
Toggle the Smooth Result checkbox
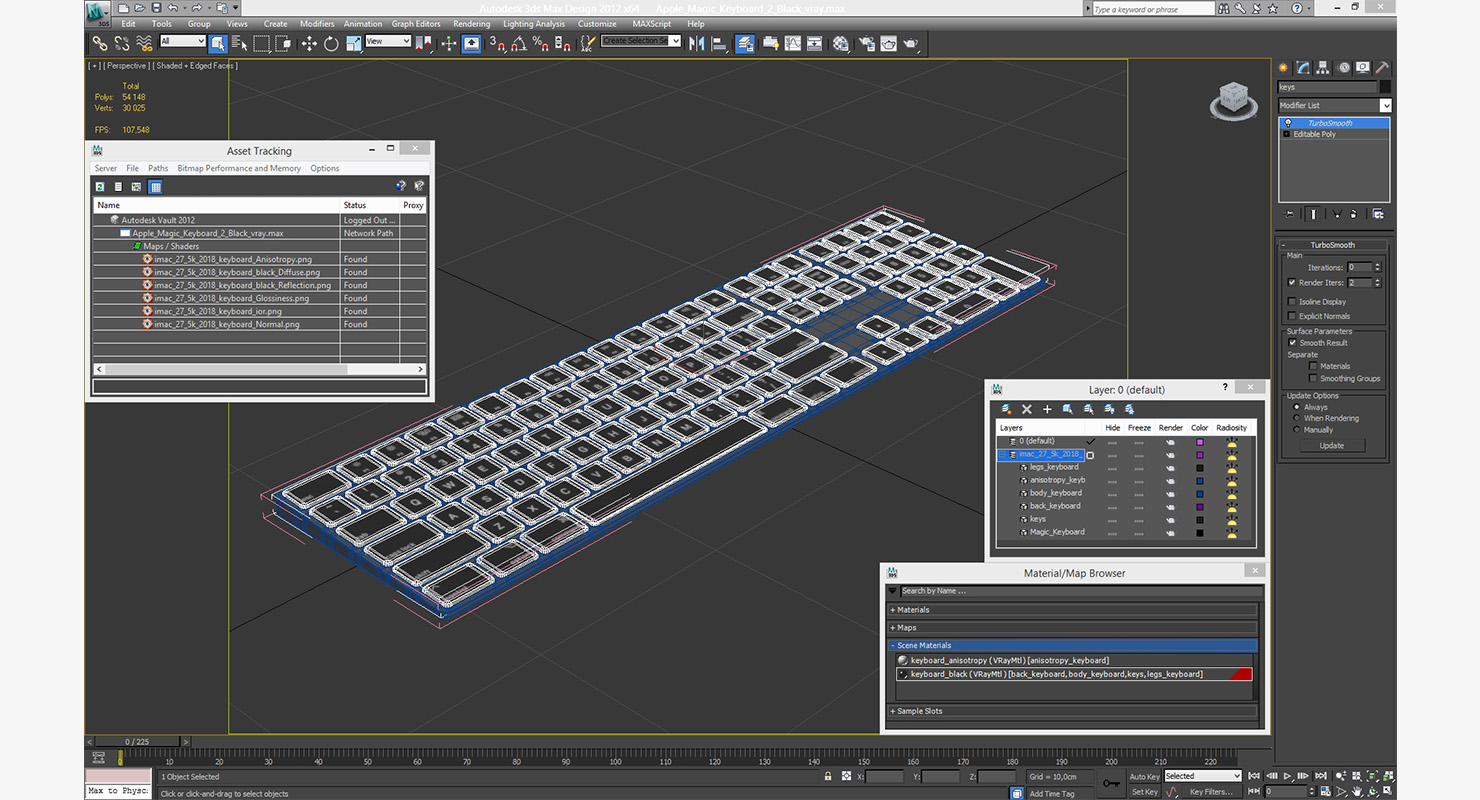click(x=1292, y=342)
